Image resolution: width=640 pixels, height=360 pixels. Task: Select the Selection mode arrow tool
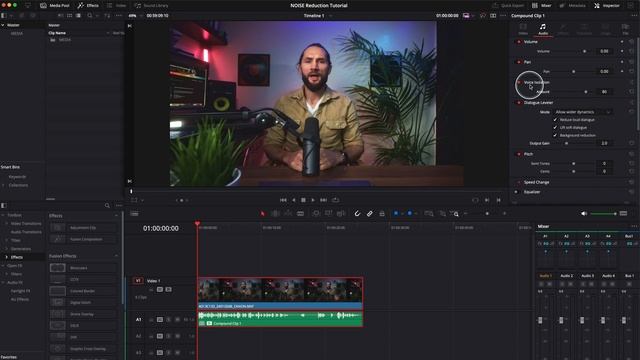(262, 213)
